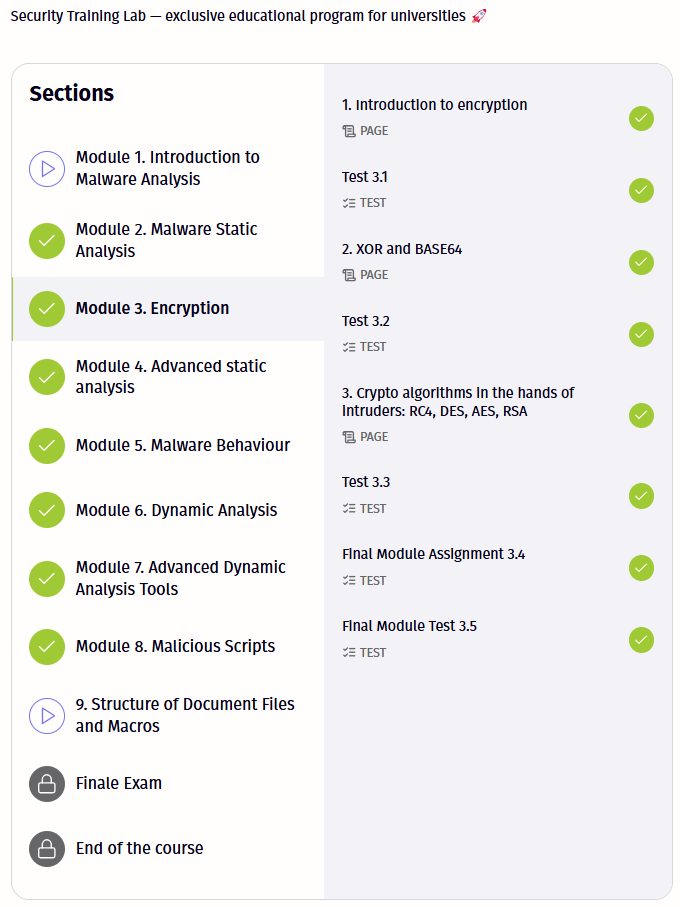Click the green checkmark icon for Module 2
Viewport: 680px width, 907px height.
47,241
